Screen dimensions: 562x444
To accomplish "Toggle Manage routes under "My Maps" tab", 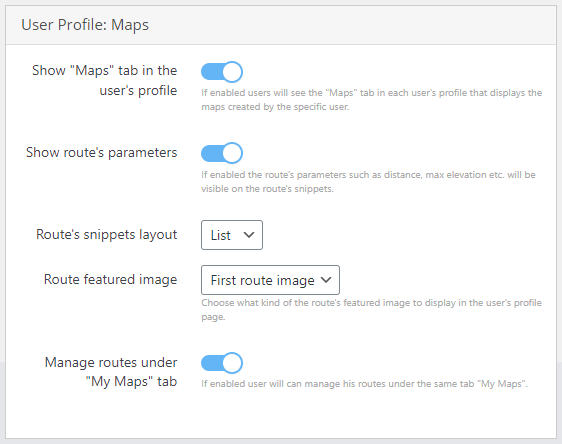I will tap(222, 363).
